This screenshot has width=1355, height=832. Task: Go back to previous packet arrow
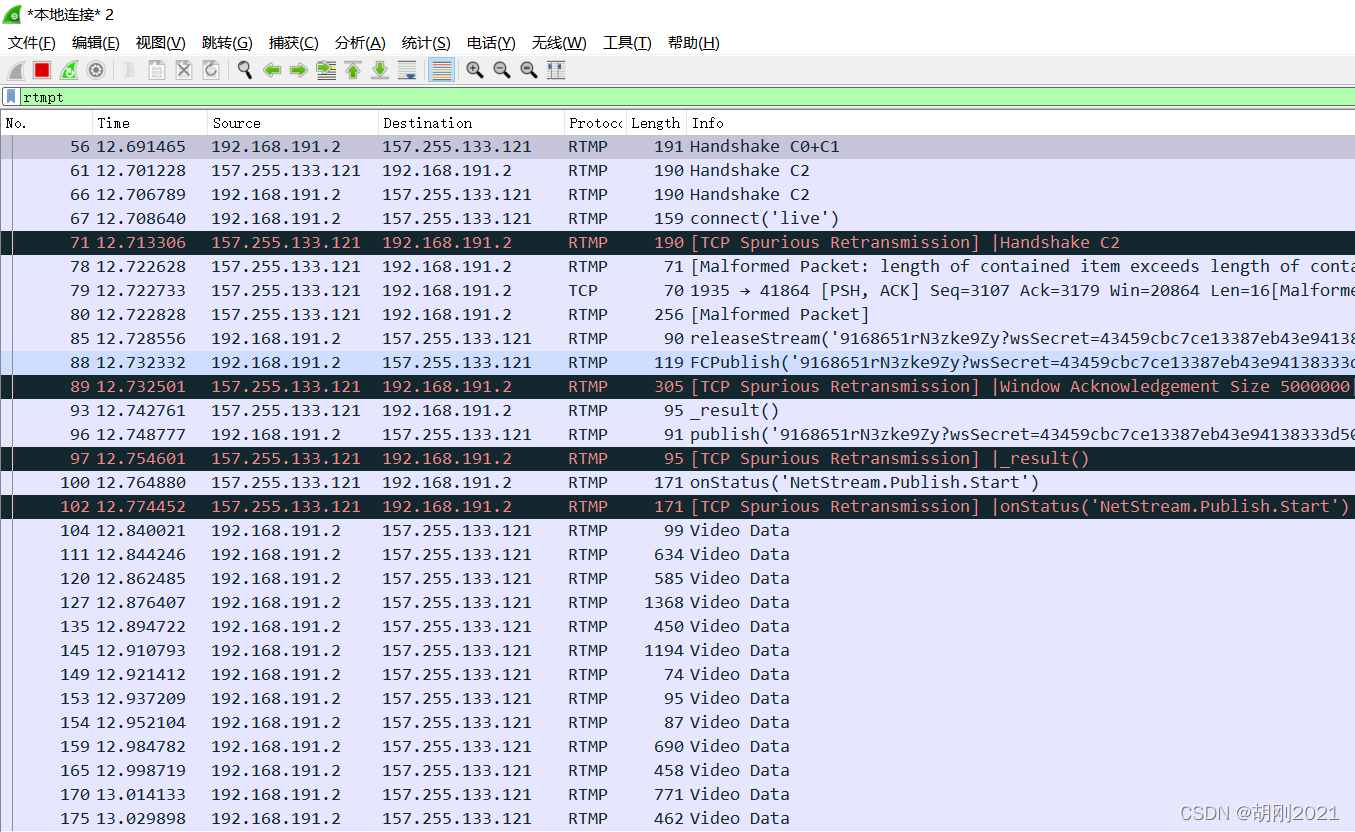(272, 70)
